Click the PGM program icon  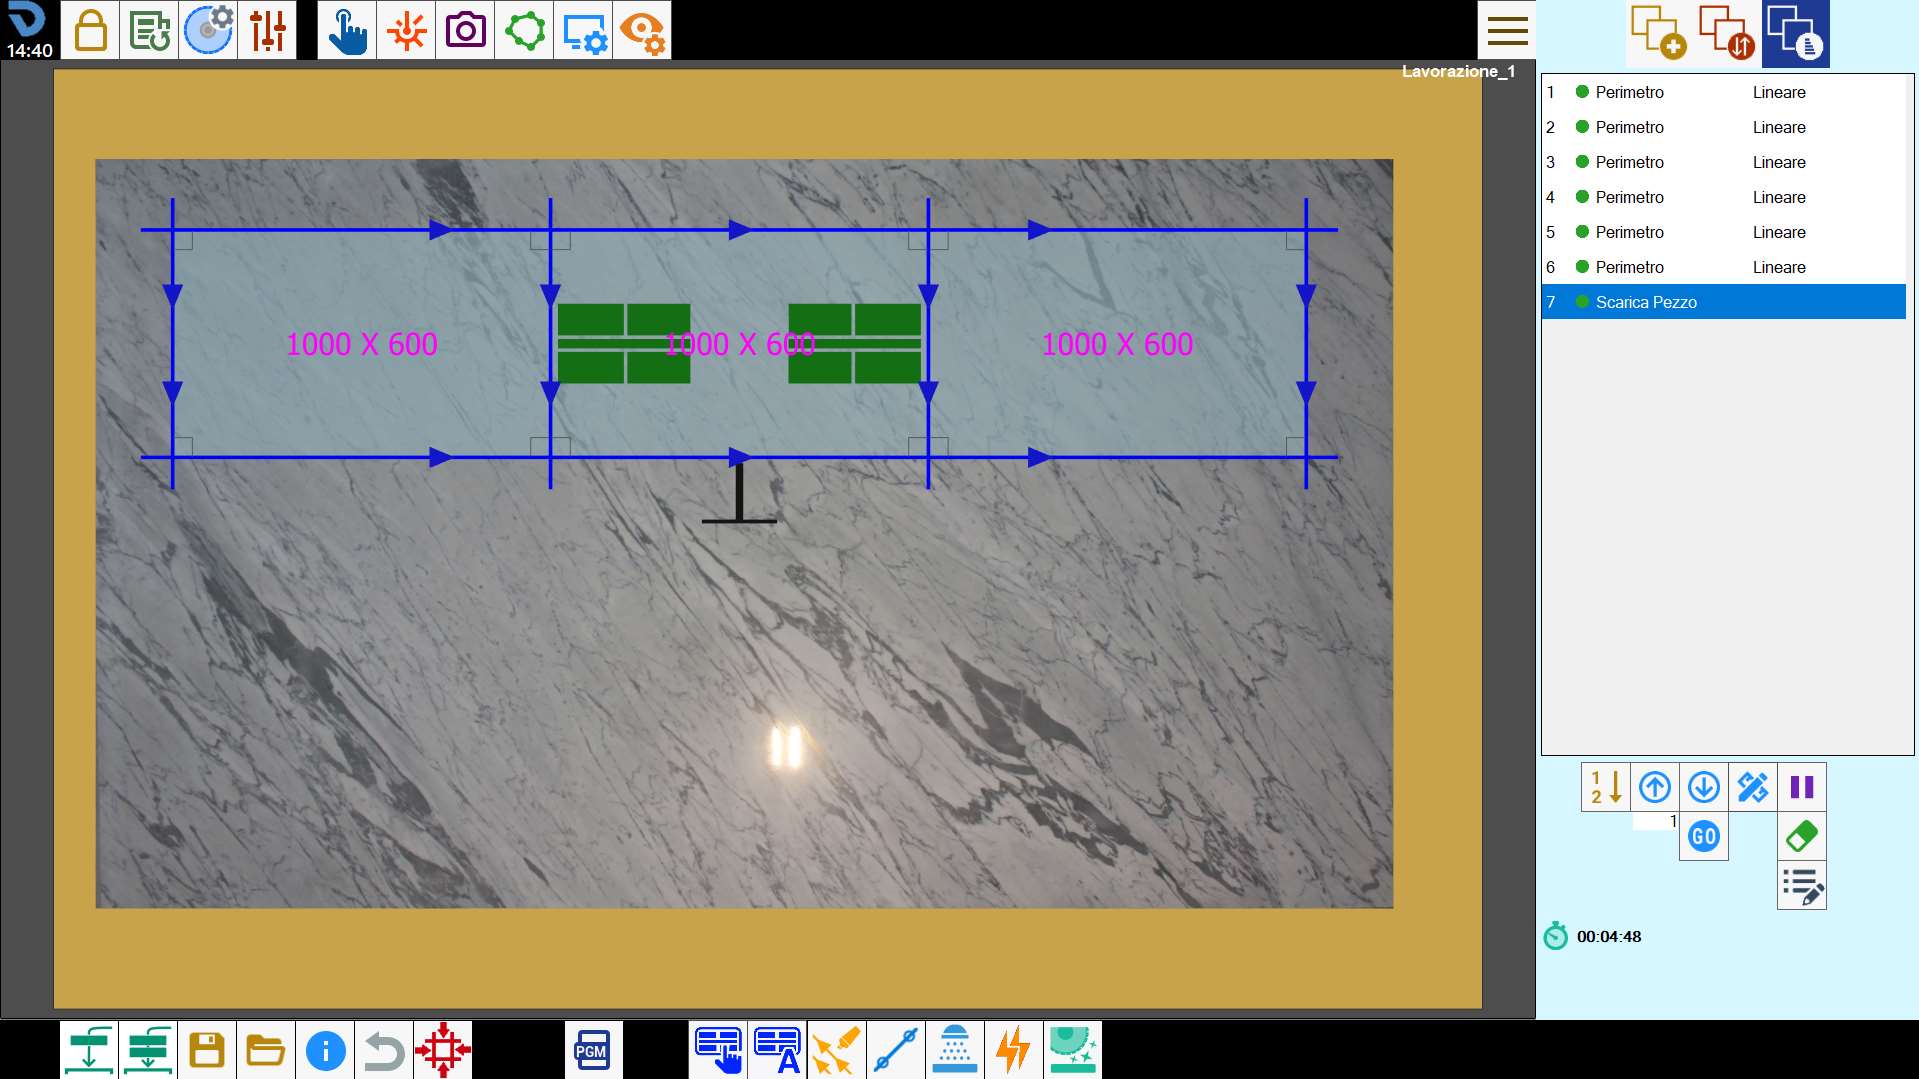click(593, 1050)
